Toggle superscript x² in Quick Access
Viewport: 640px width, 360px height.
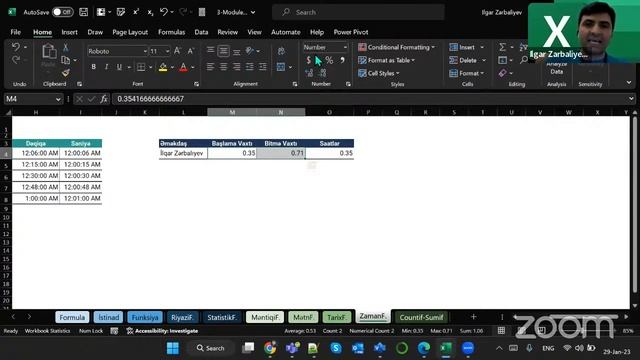pos(136,12)
